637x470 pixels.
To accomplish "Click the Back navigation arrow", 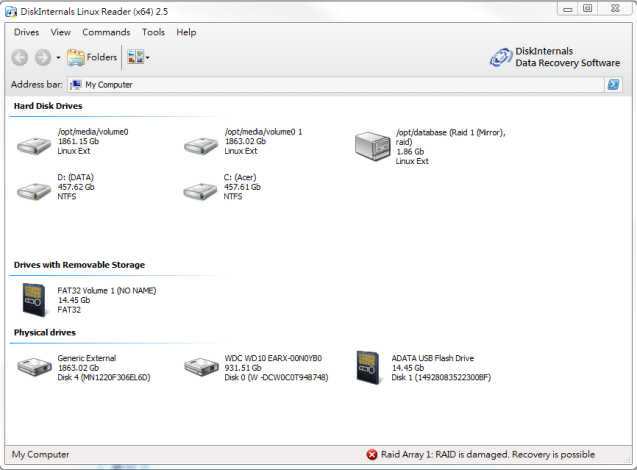I will point(20,58).
